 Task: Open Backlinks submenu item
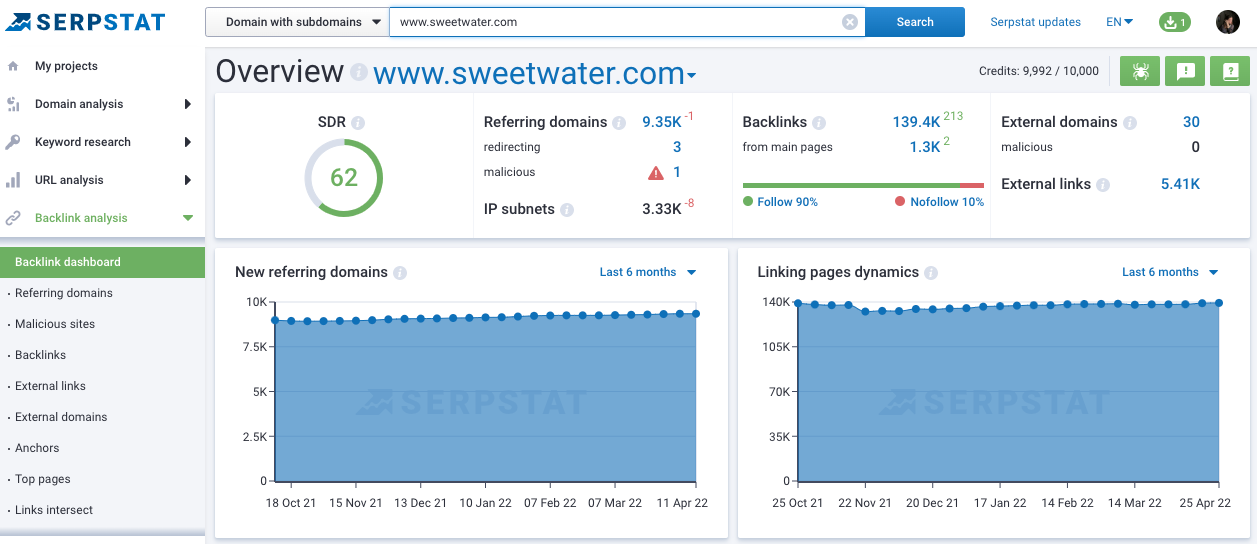coord(40,355)
